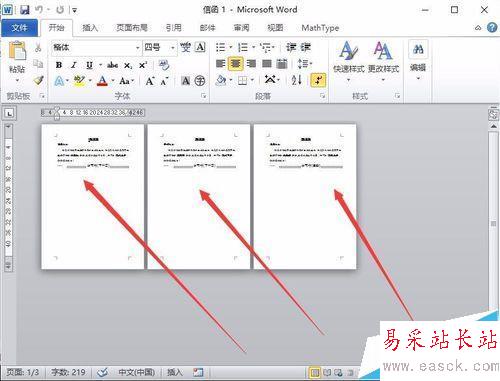This screenshot has width=500, height=381.
Task: Click Increase Indent icon
Action: [x=306, y=47]
